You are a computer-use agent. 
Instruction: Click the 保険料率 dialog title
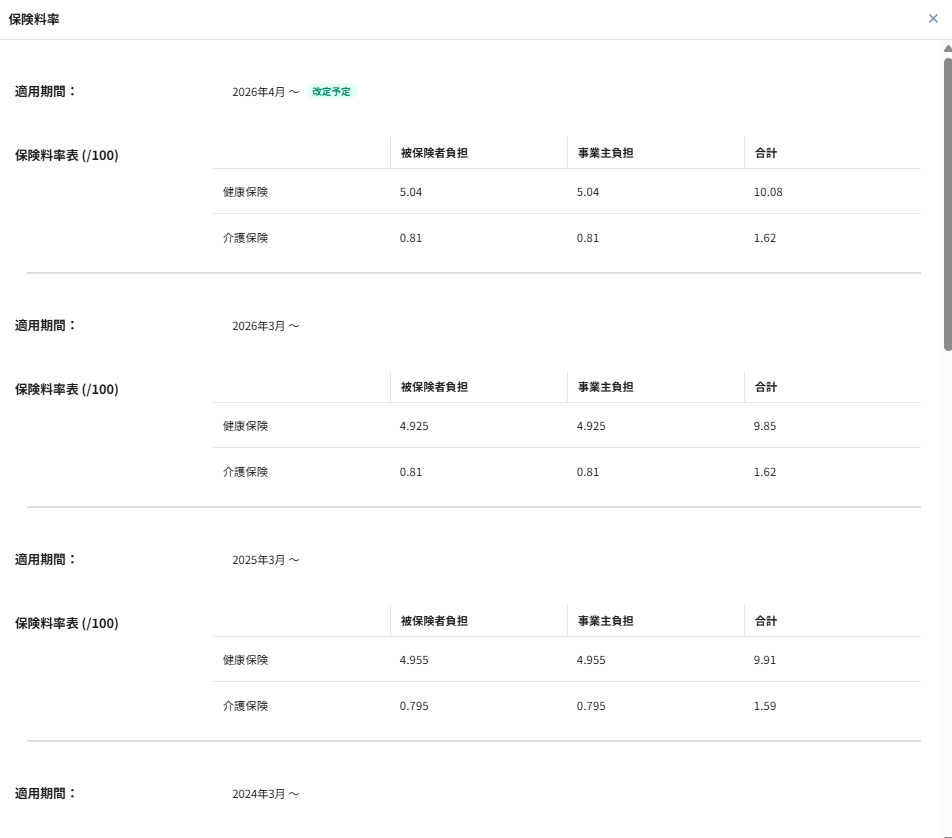click(34, 19)
